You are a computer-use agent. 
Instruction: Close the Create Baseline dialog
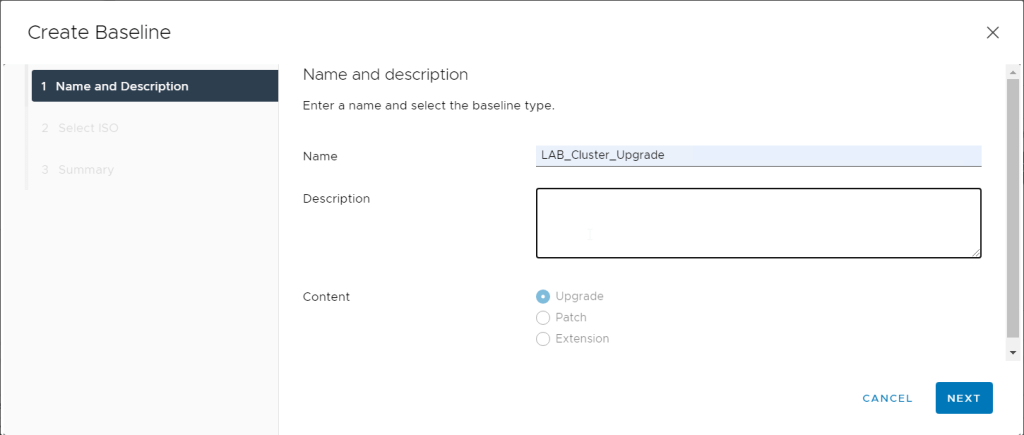pos(992,33)
